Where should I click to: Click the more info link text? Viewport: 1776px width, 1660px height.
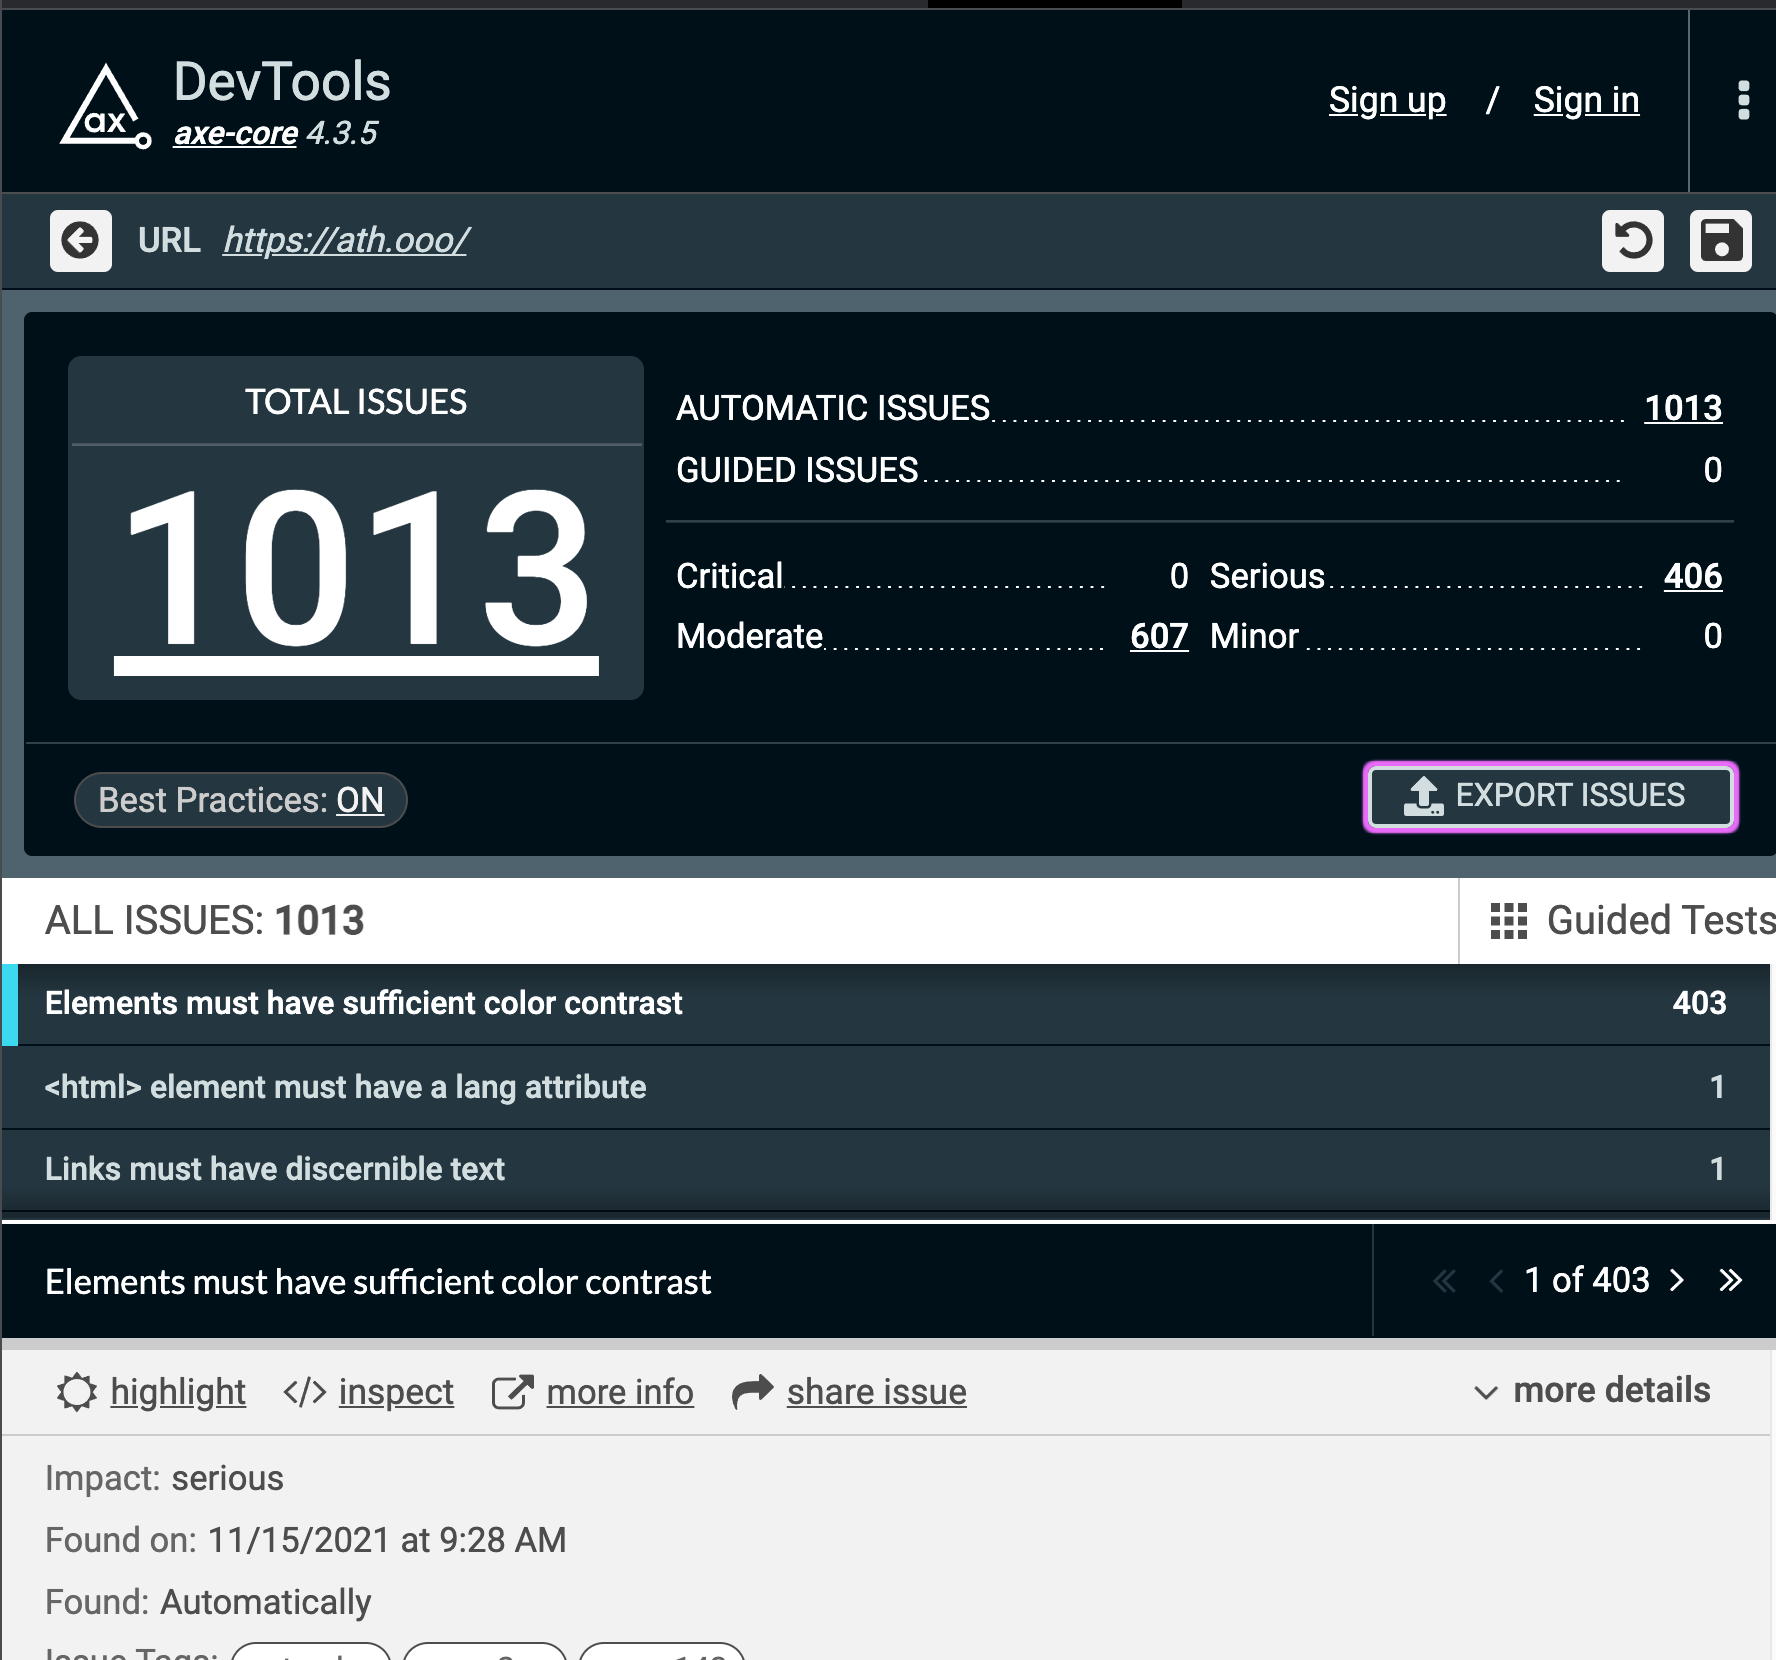pos(620,1392)
